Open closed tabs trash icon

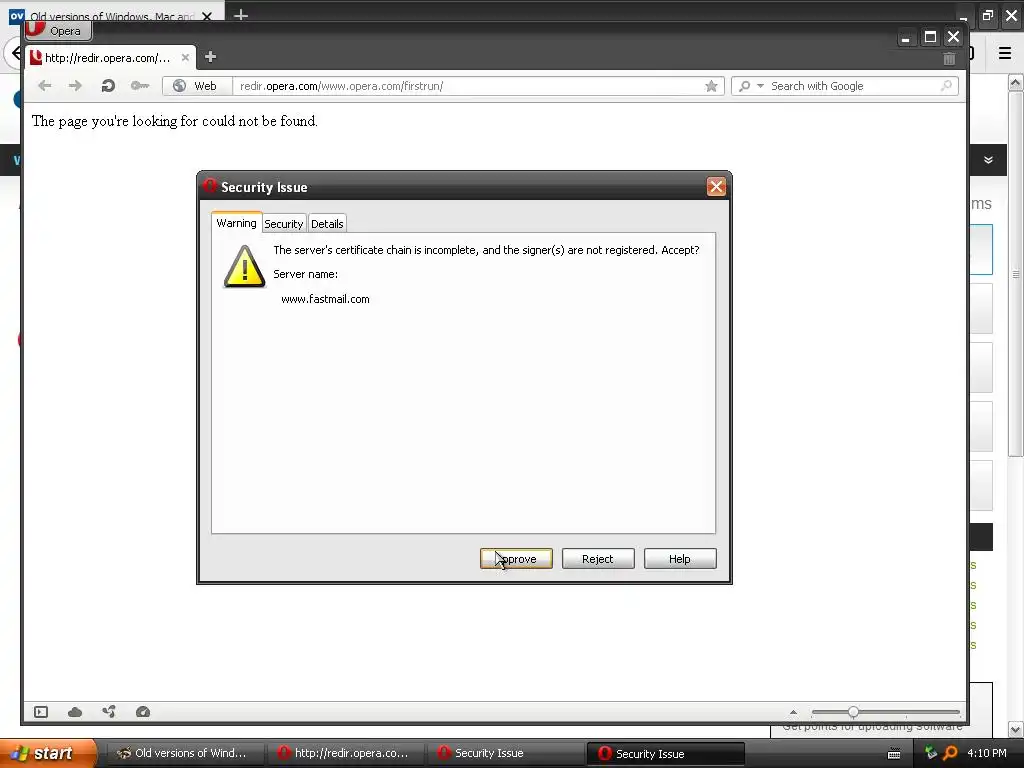949,59
